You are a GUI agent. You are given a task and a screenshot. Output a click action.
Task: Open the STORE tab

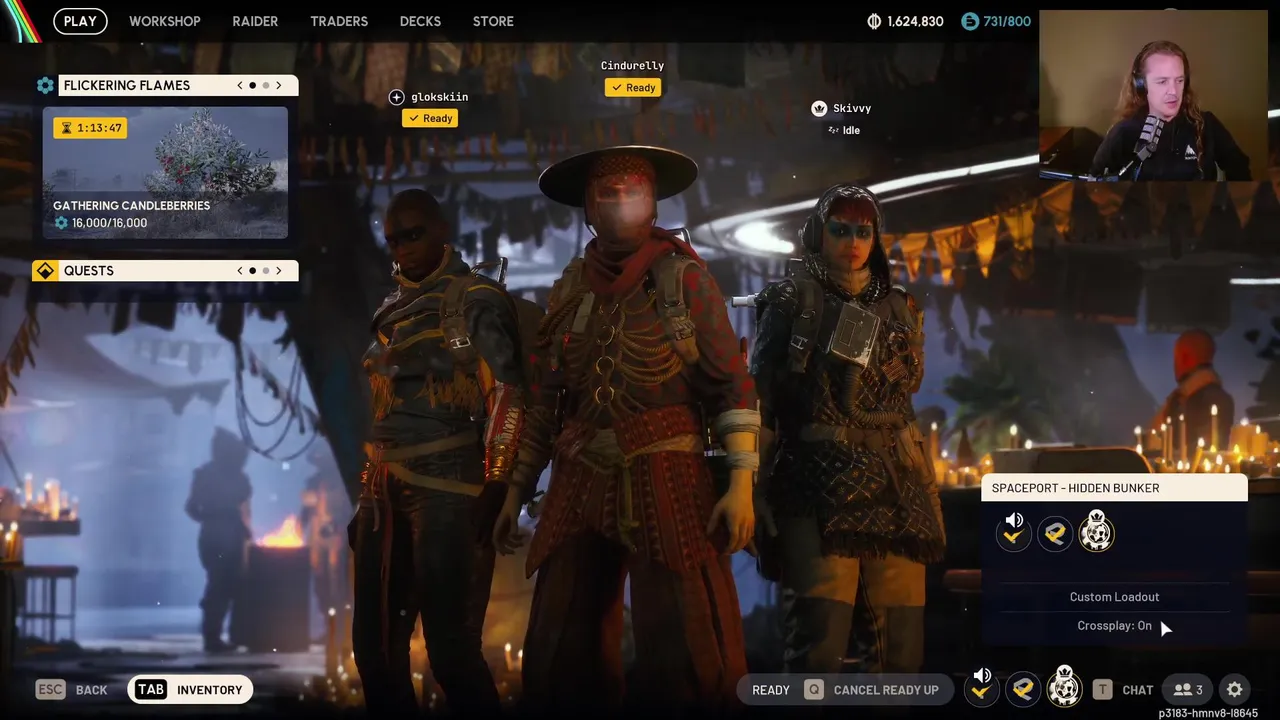click(x=493, y=21)
